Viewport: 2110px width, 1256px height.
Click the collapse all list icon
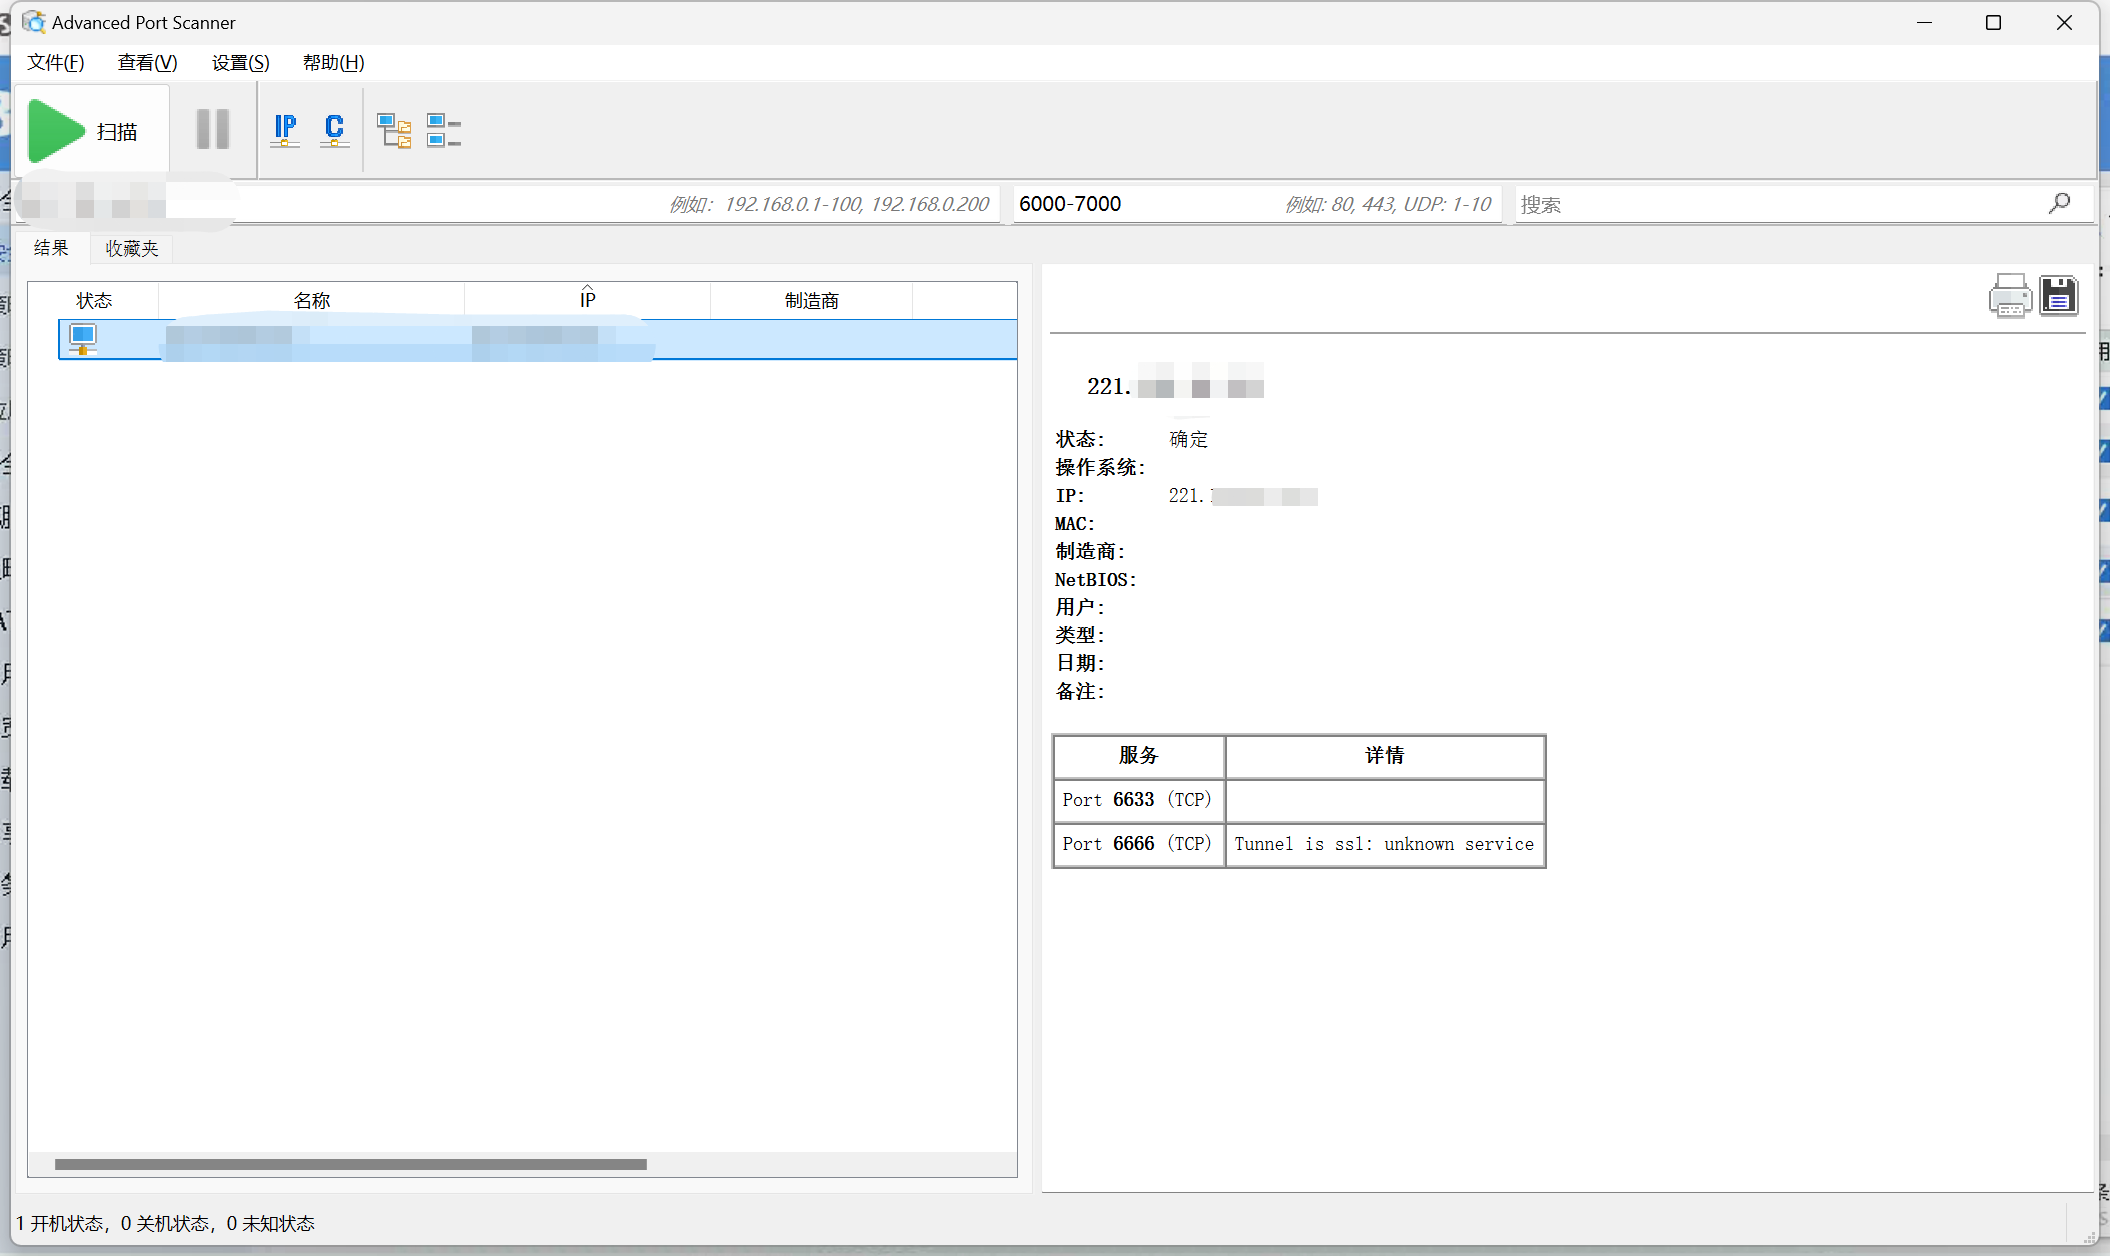[443, 130]
